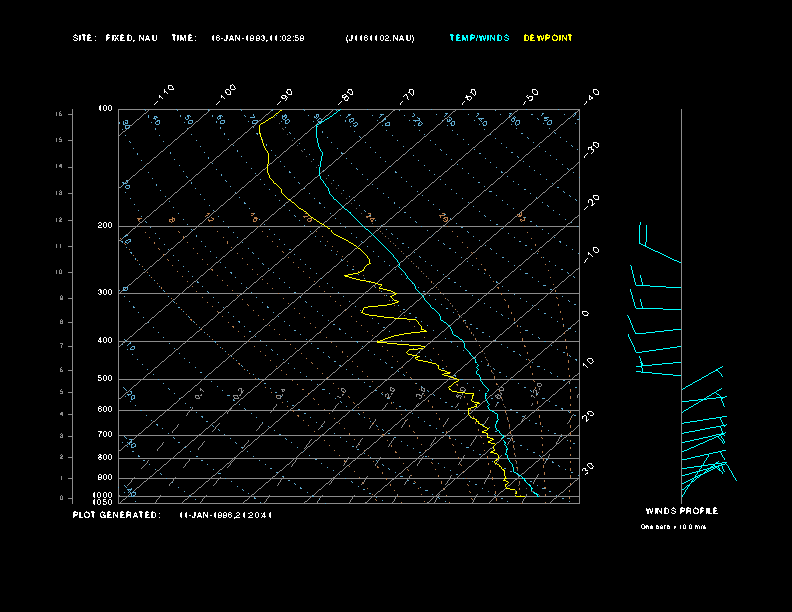Viewport: 792px width, 612px height.
Task: Click the PLOT GENERATED label
Action: [116, 514]
